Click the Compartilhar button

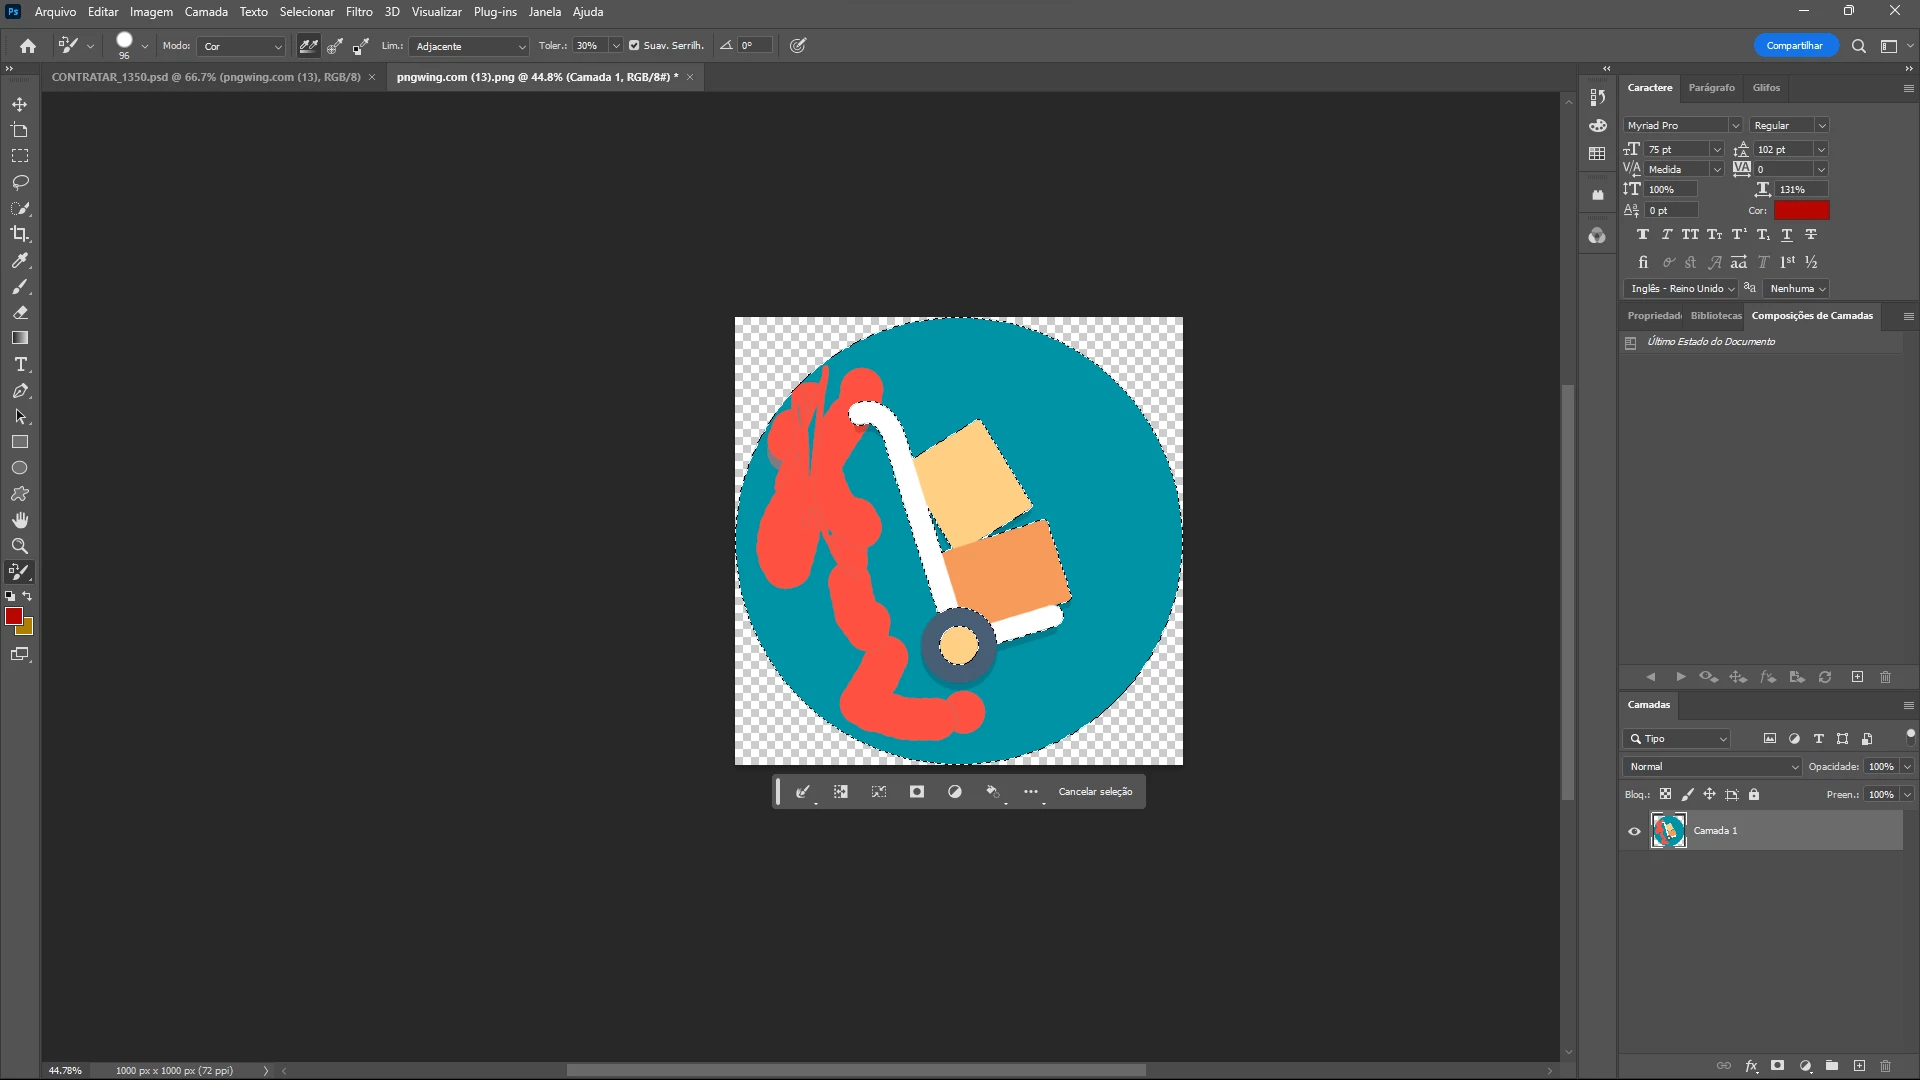click(x=1794, y=46)
